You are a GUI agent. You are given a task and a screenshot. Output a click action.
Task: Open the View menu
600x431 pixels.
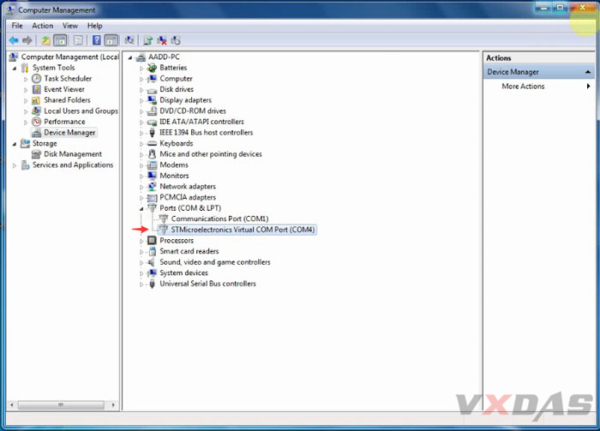click(70, 26)
